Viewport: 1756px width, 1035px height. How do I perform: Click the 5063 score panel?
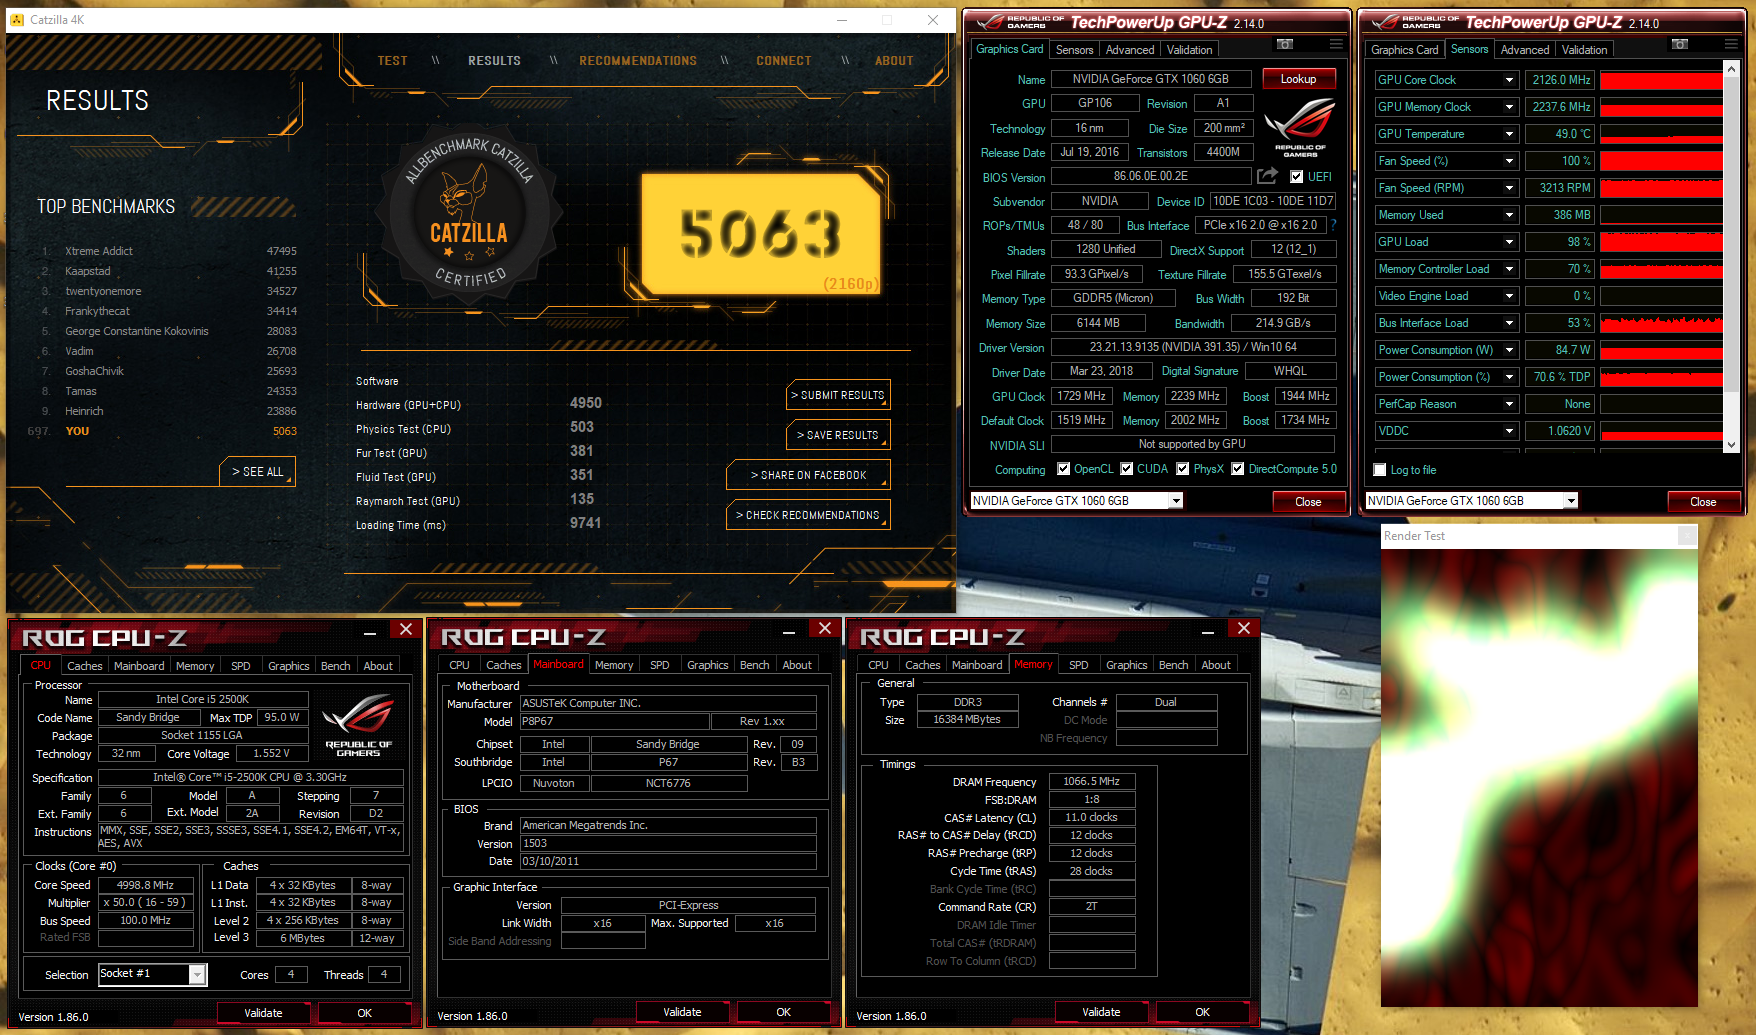point(760,235)
